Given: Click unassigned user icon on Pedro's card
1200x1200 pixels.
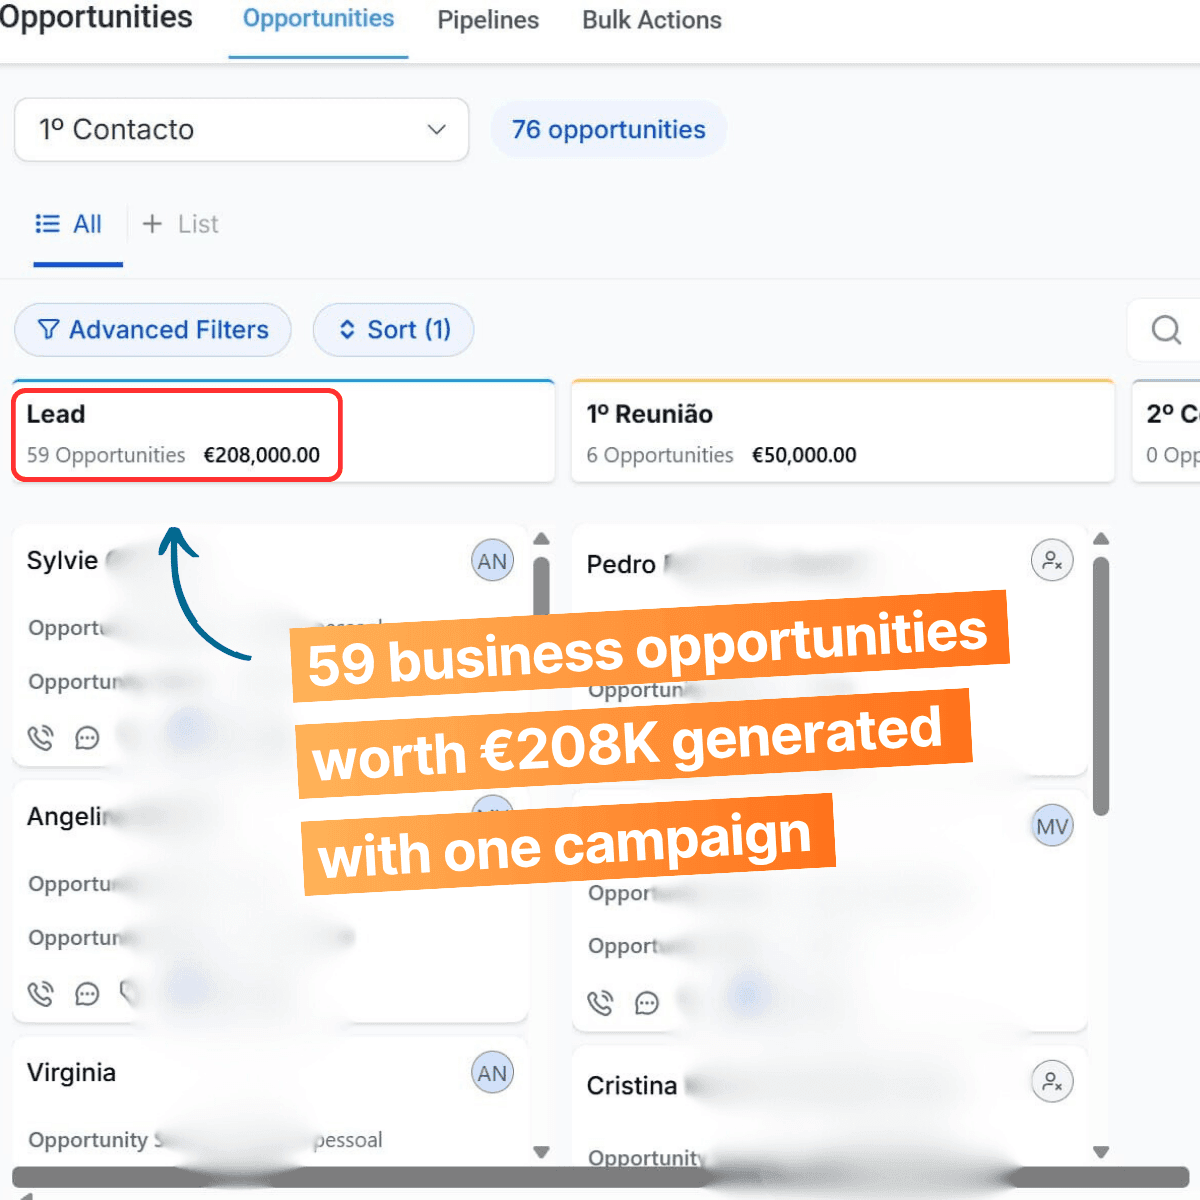Looking at the screenshot, I should [x=1052, y=560].
